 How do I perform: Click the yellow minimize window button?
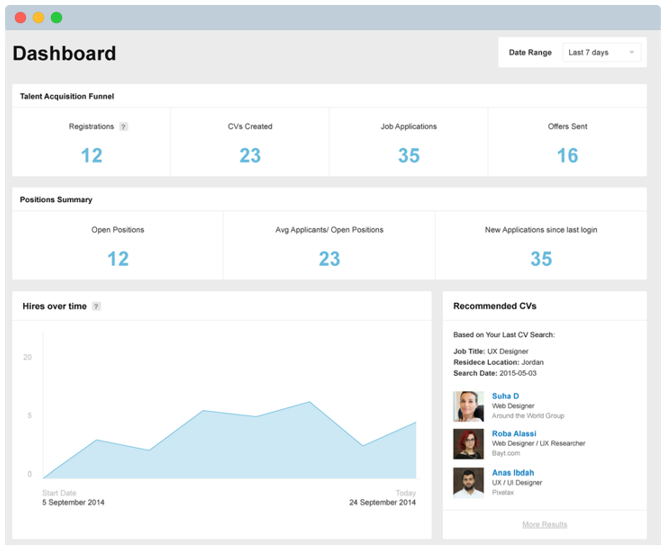(x=38, y=17)
